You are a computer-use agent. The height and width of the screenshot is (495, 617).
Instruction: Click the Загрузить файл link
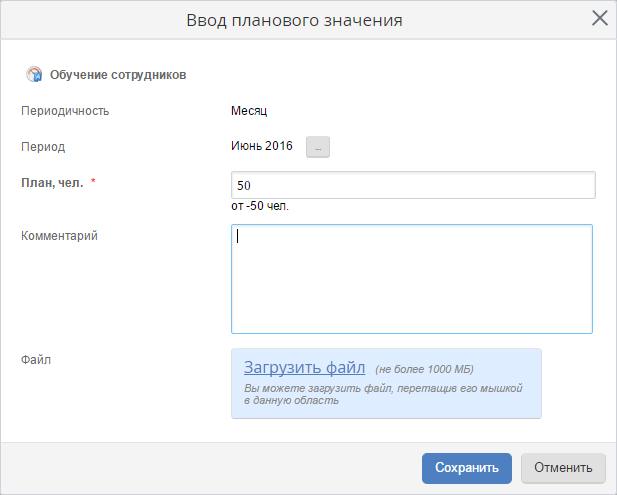click(x=304, y=367)
